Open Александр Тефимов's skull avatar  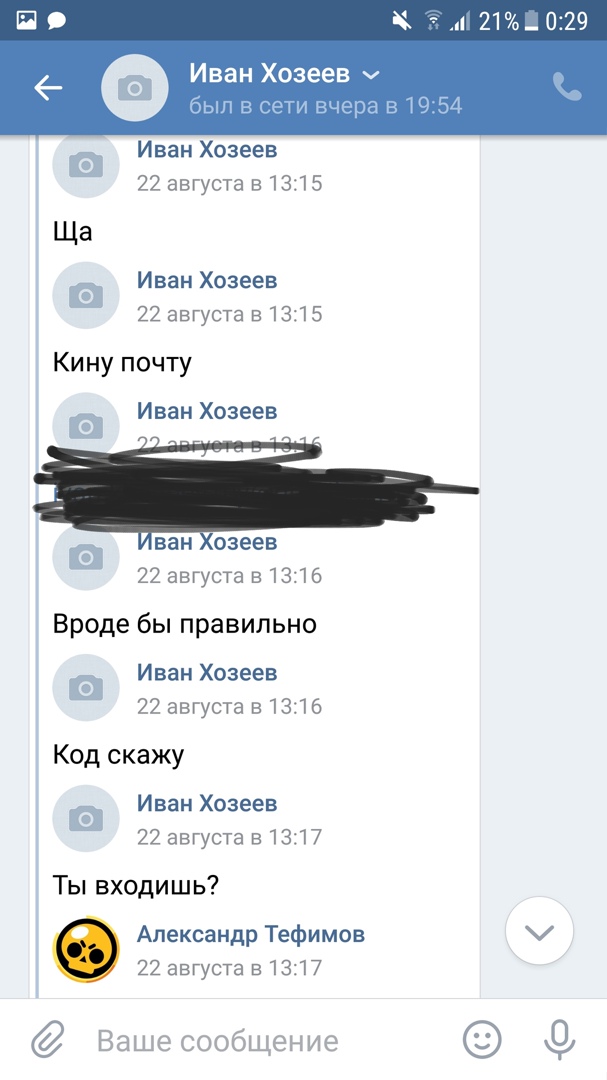click(x=86, y=949)
